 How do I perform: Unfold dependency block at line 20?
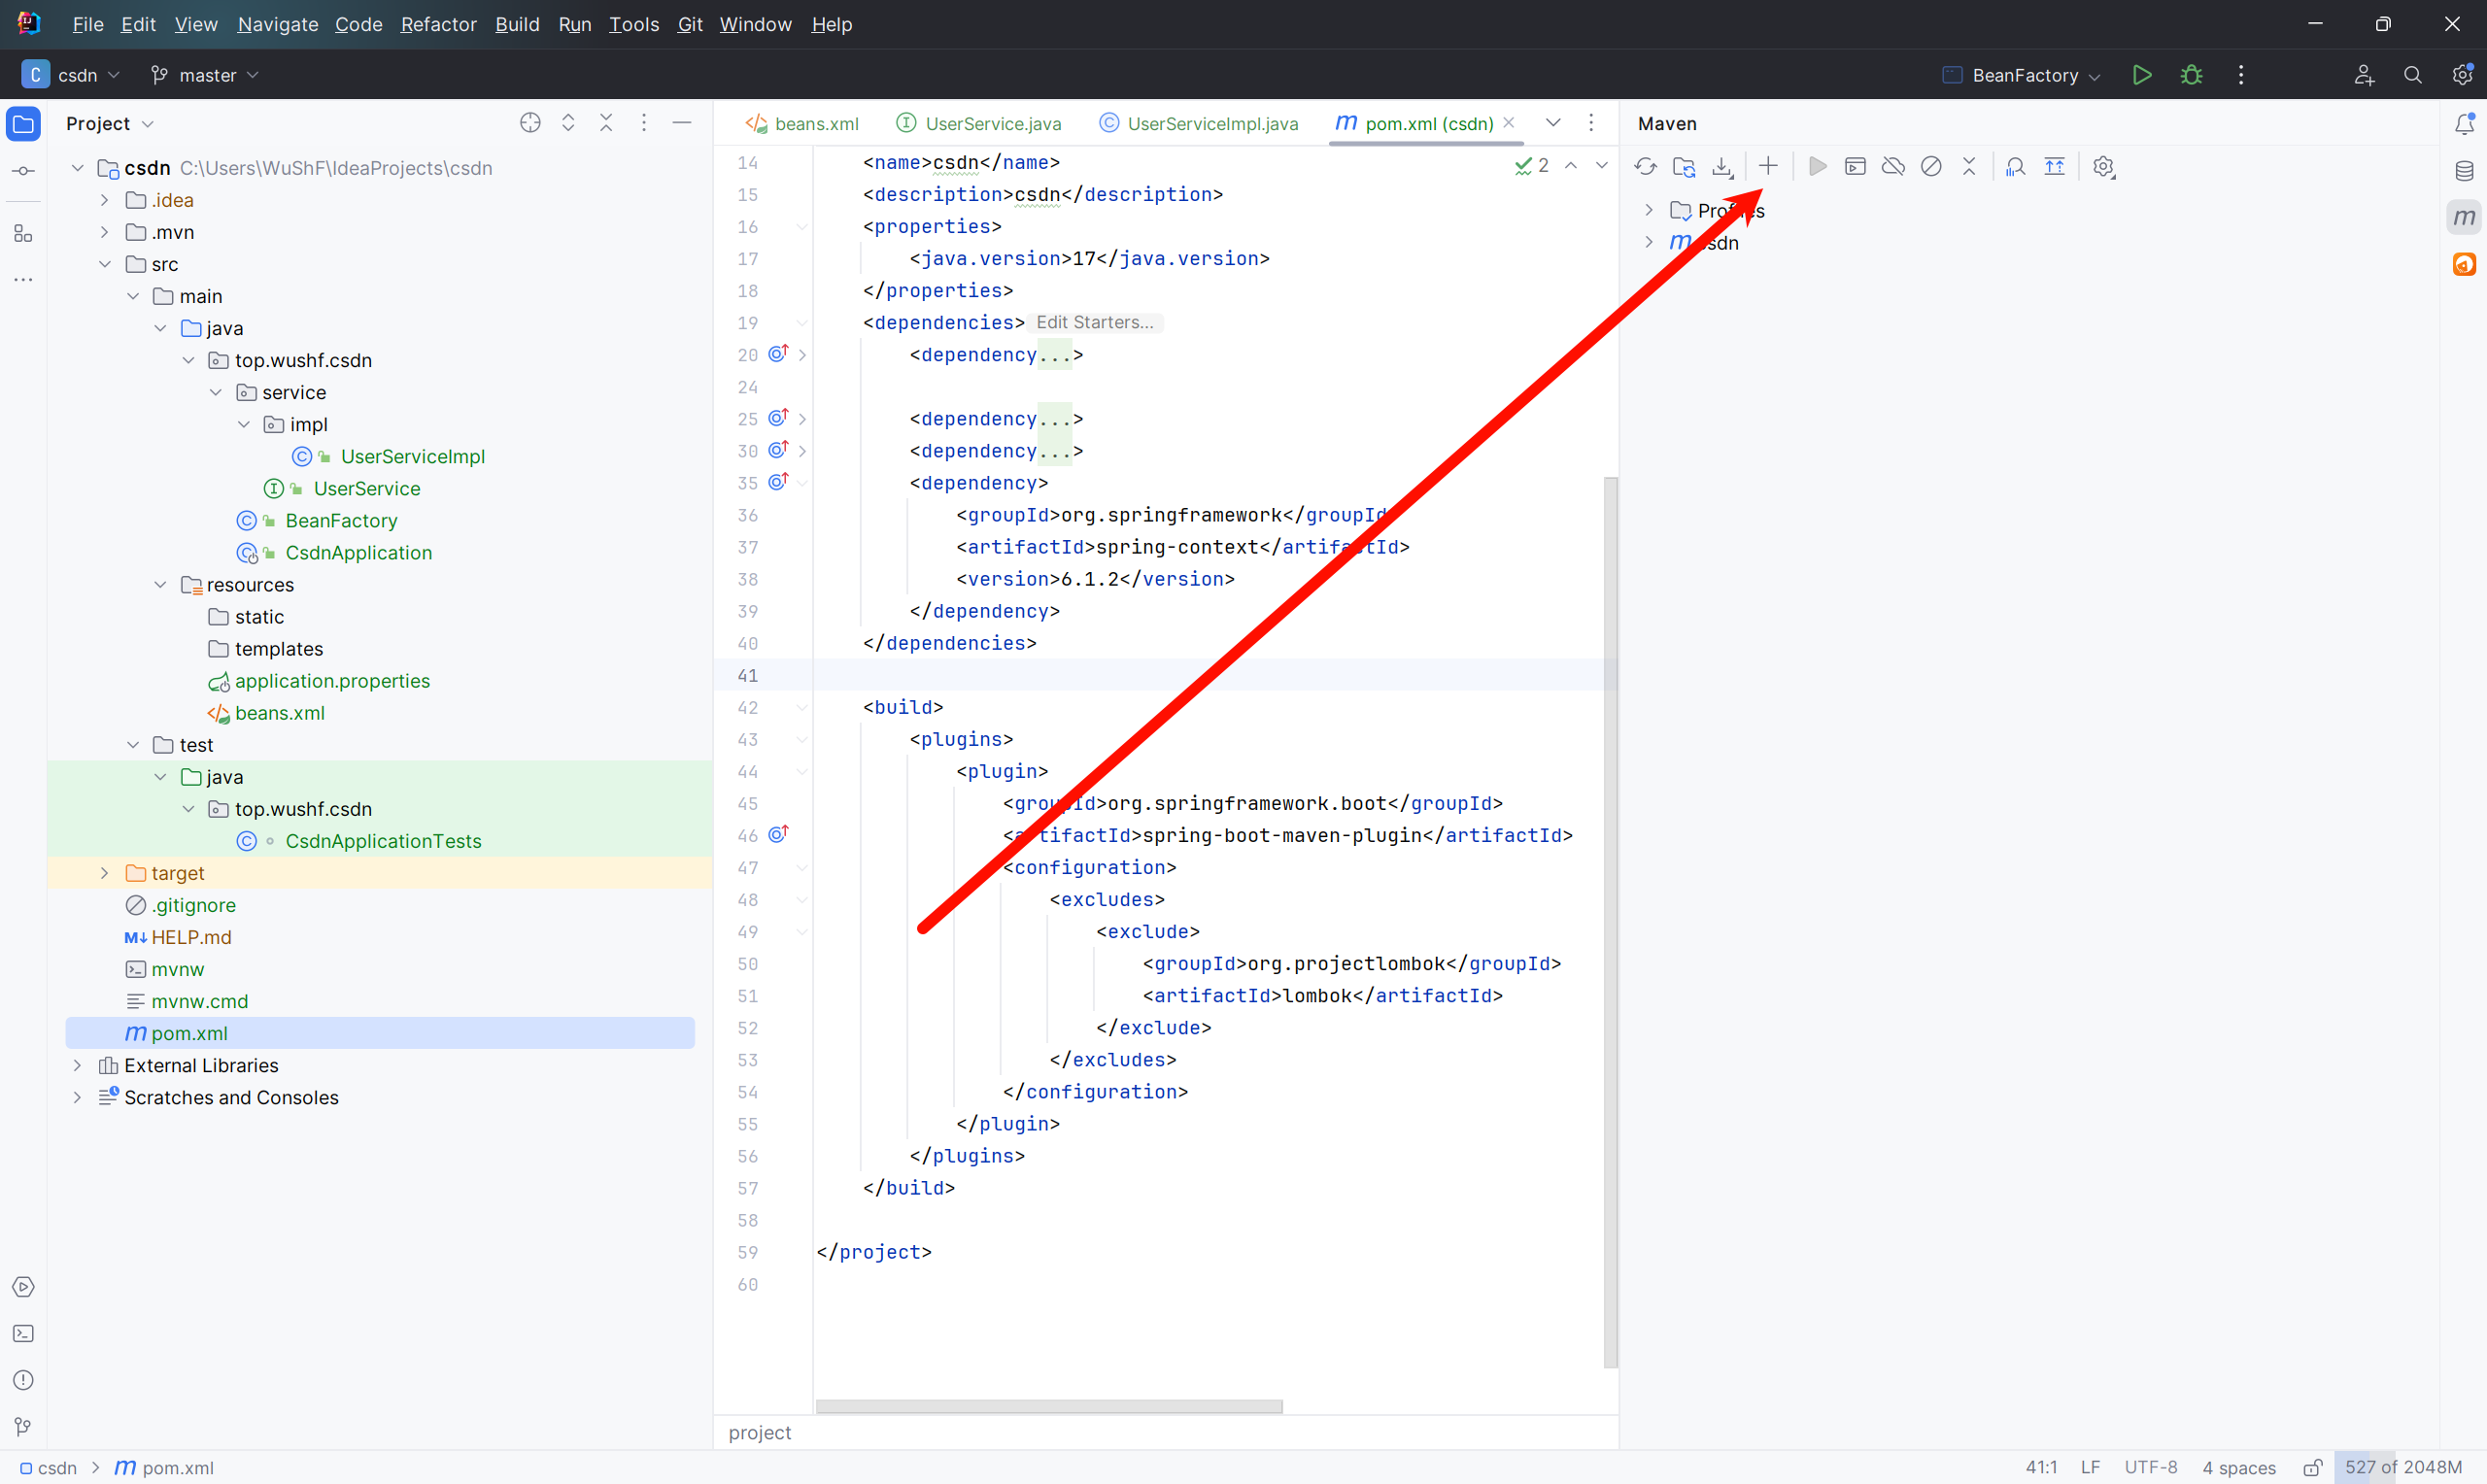click(x=802, y=355)
